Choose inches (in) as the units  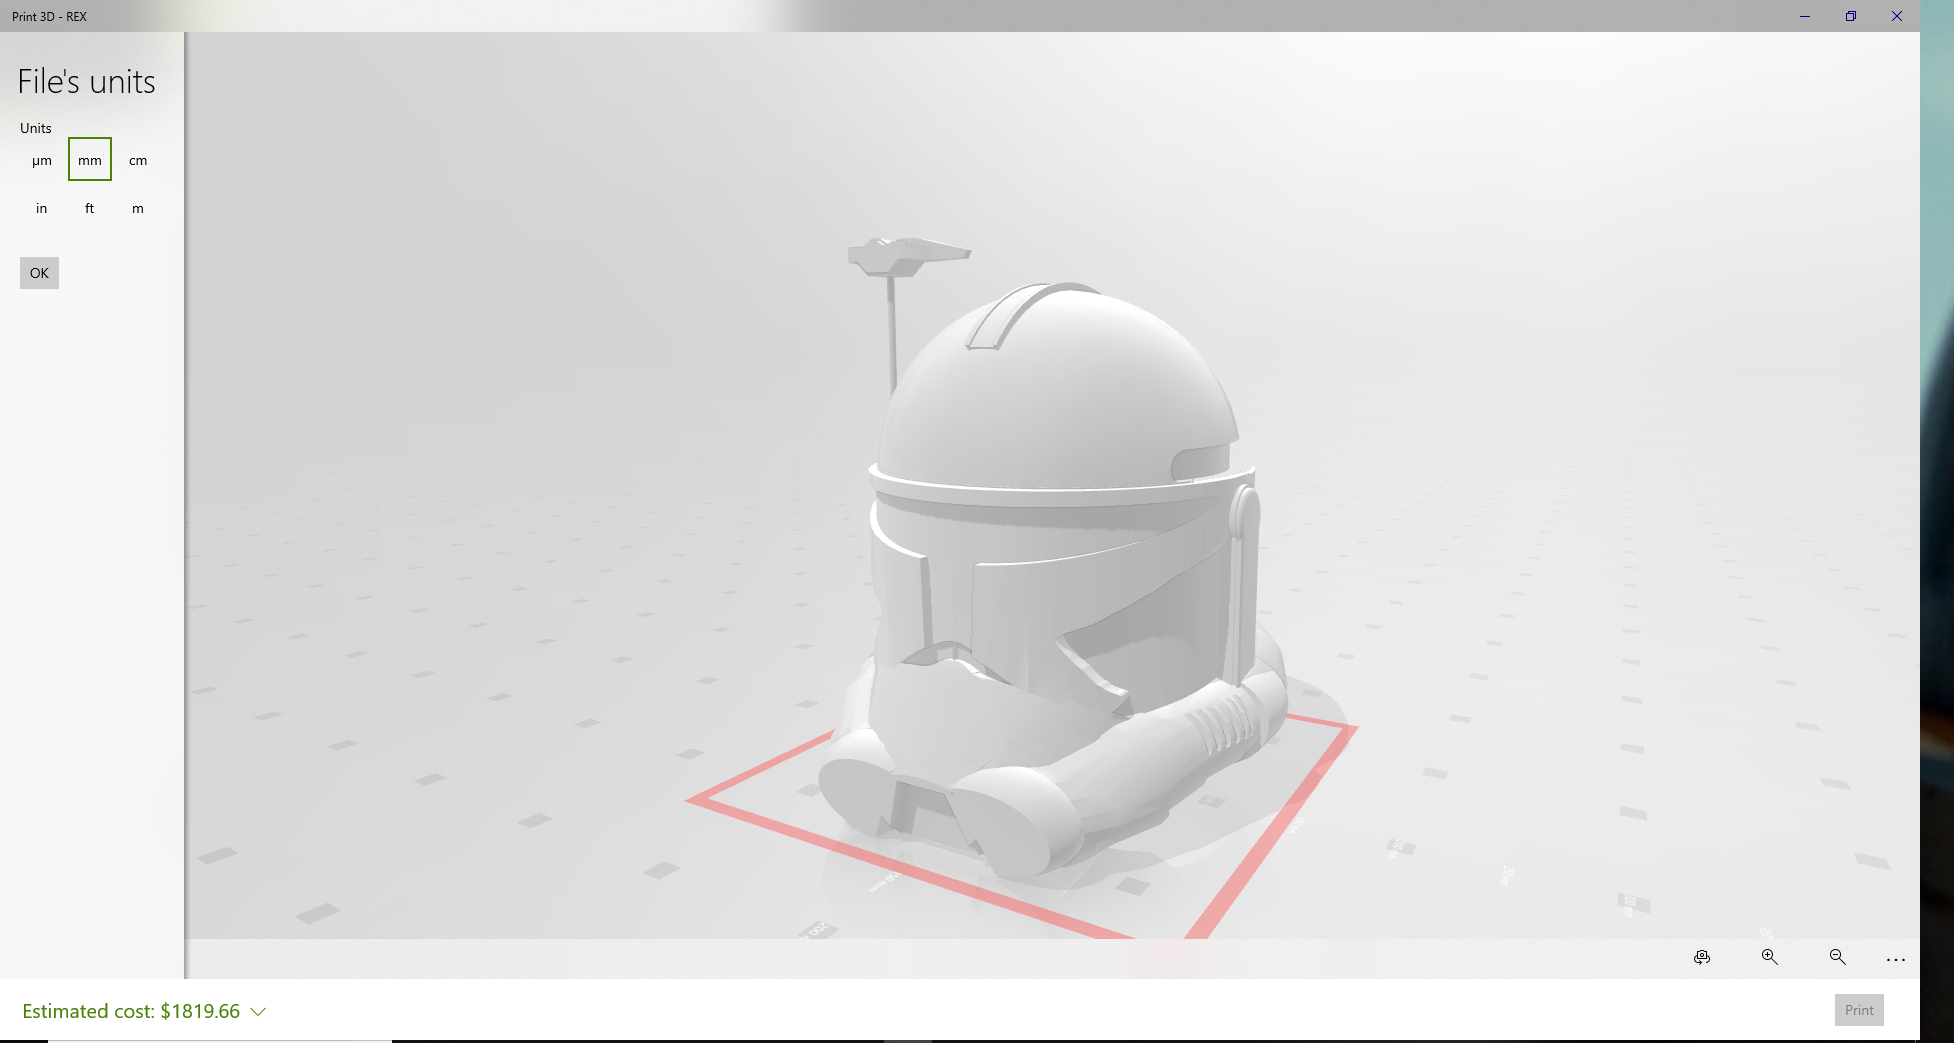point(42,208)
